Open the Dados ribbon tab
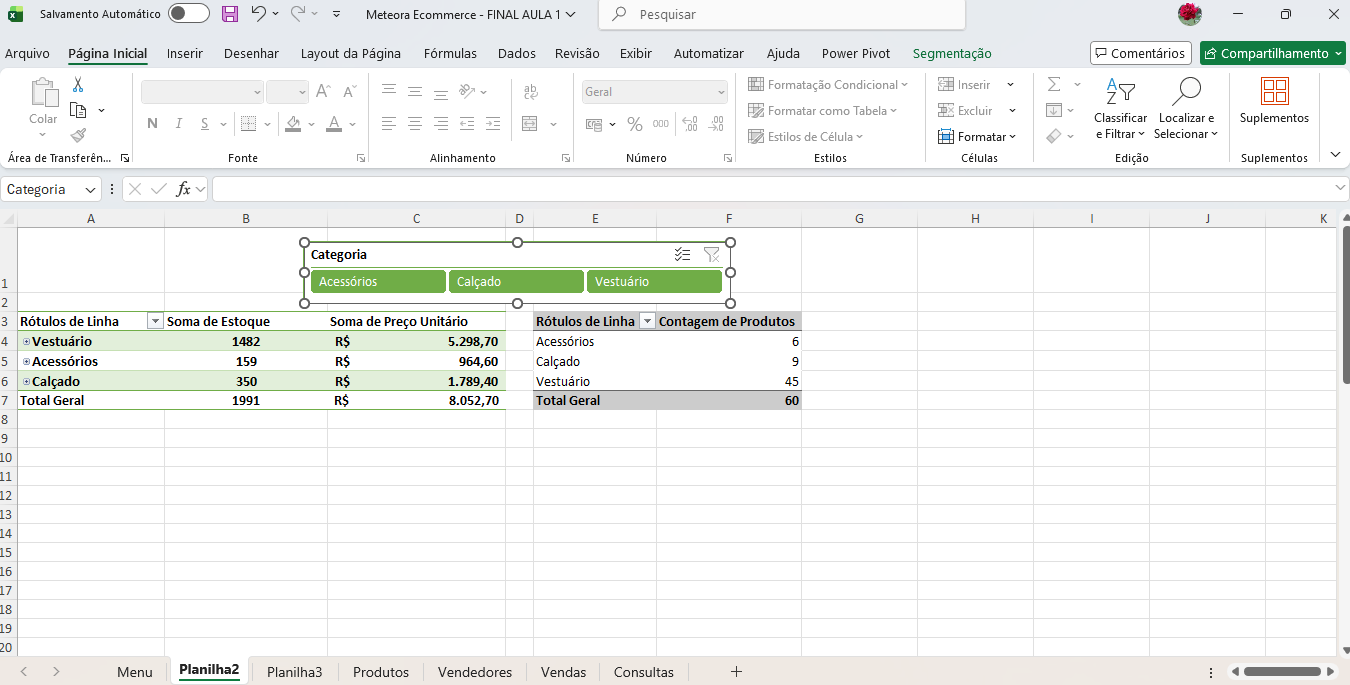Screen dimensions: 1350x685 516,54
